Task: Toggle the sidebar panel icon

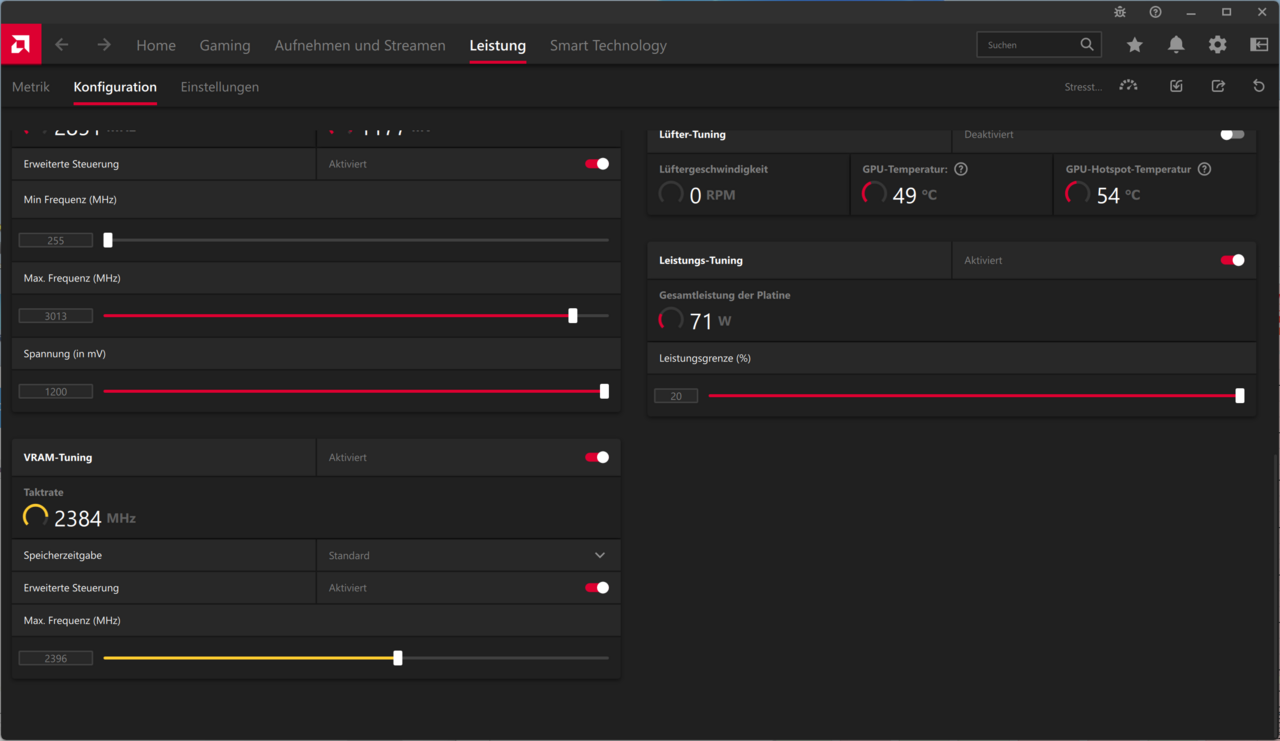Action: (1259, 45)
